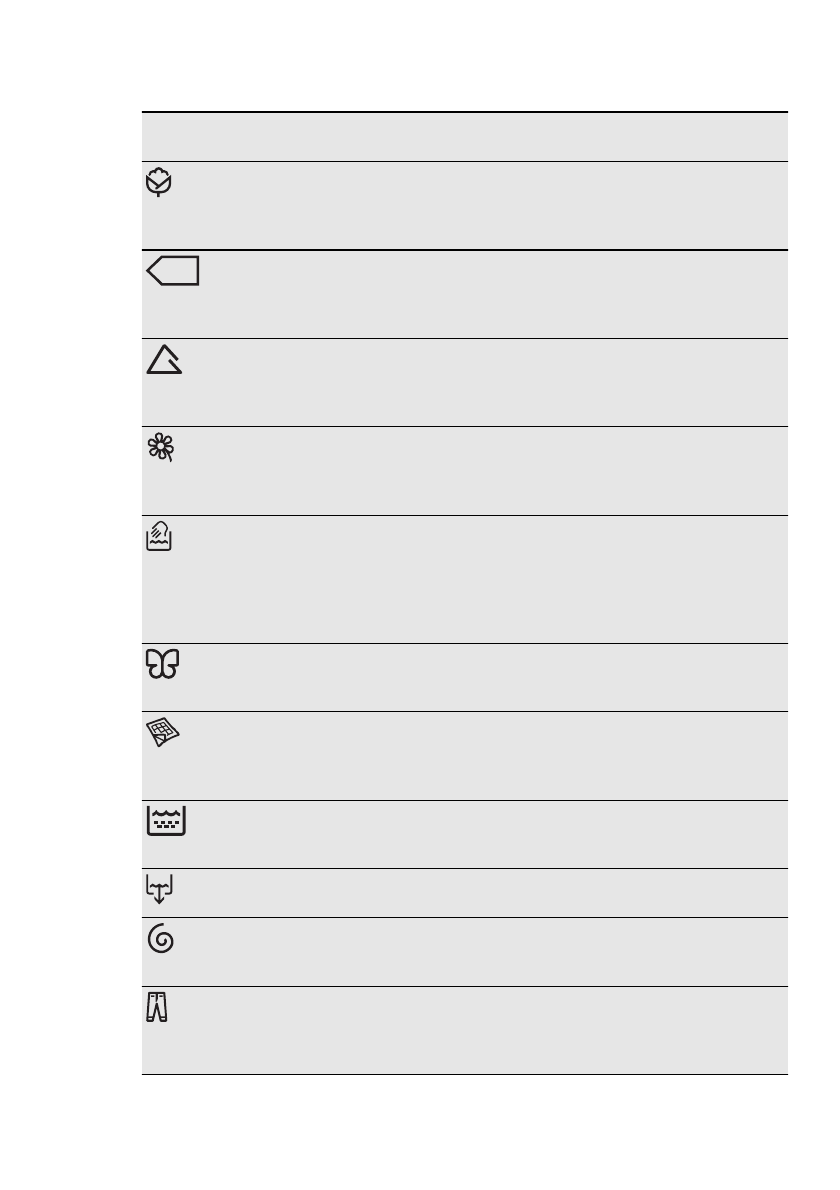Click blank row area next to butterfly

480,677
